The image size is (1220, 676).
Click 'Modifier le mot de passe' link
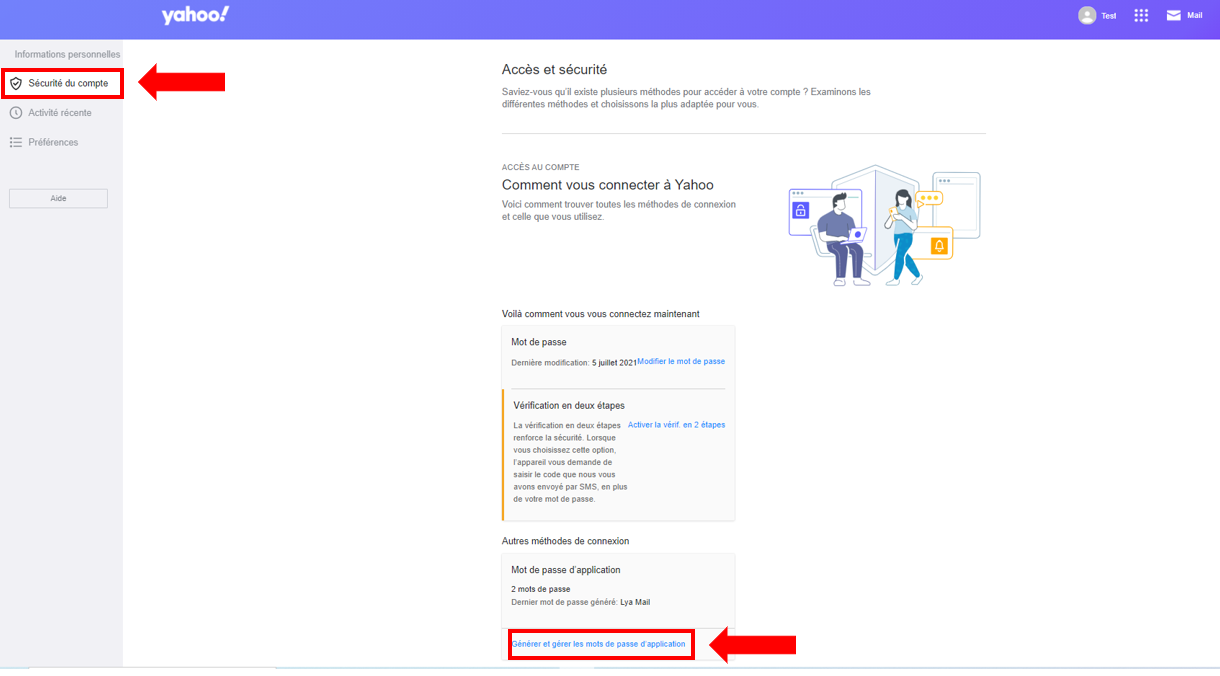(681, 361)
